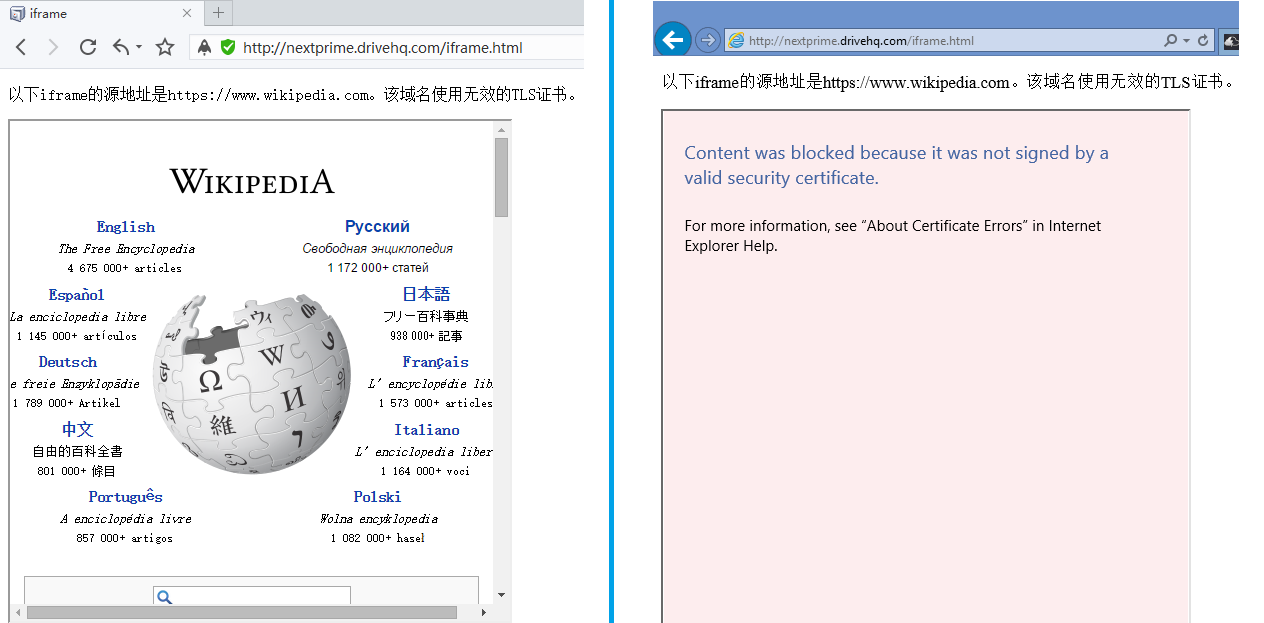Click the iframe scrollbar down arrow
Screen dimensions: 1264x623
(x=502, y=596)
